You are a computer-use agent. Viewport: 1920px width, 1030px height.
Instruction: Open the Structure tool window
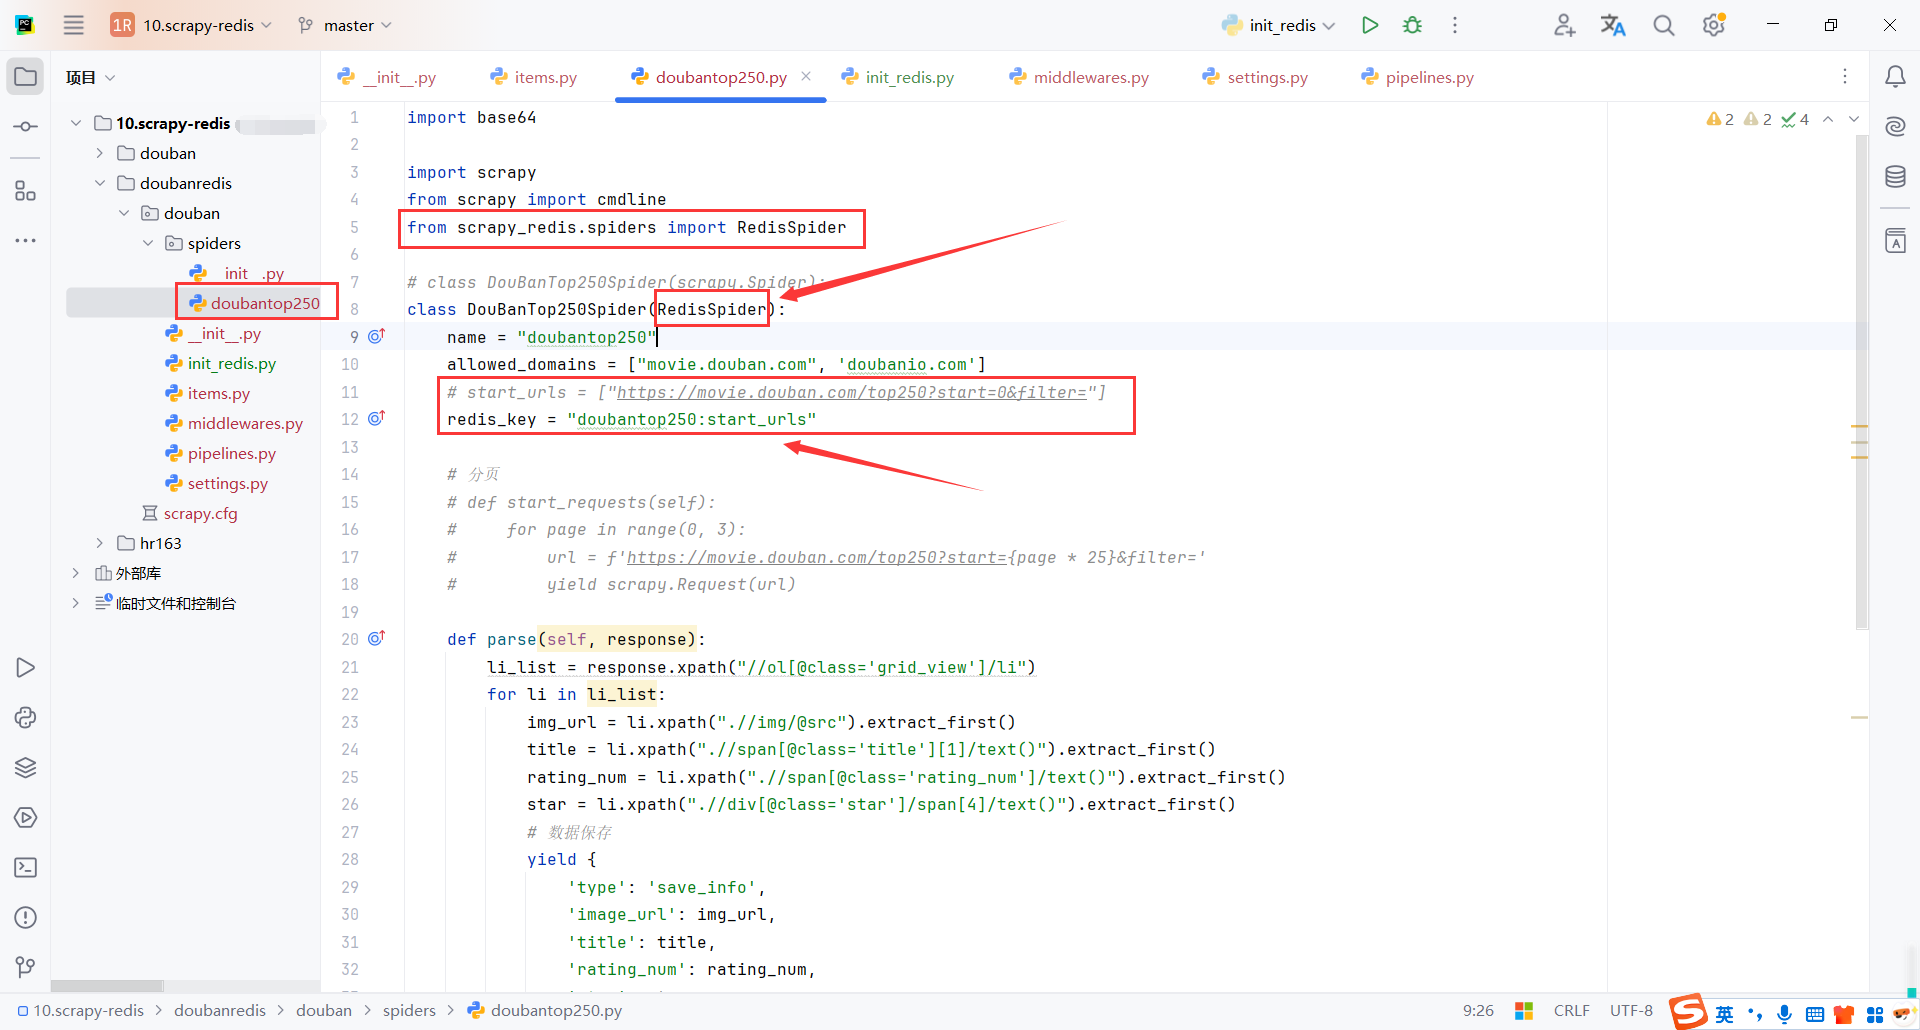[x=25, y=191]
